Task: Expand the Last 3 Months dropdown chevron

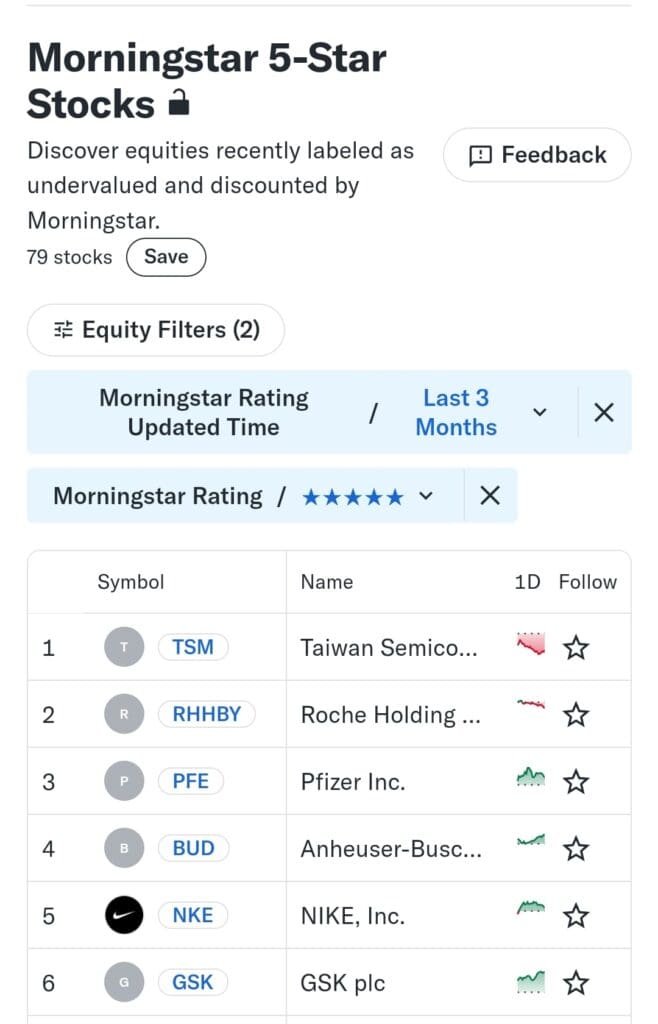Action: pyautogui.click(x=539, y=412)
